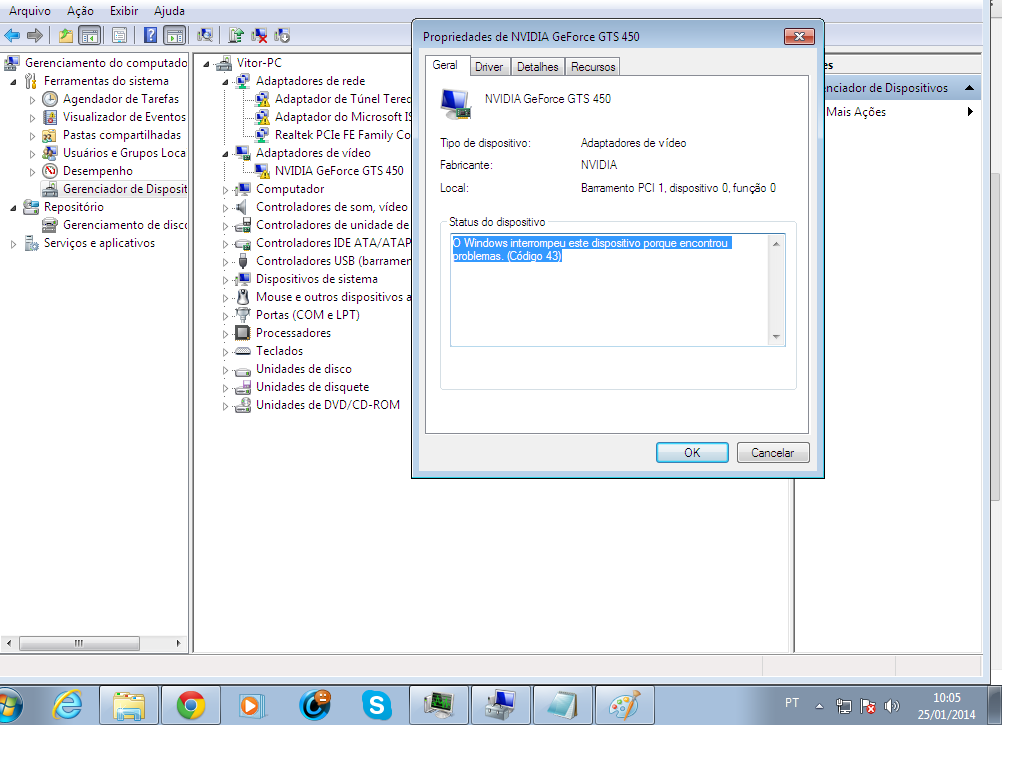Click the Up one level folder icon
The width and height of the screenshot is (1024, 768).
(x=65, y=35)
